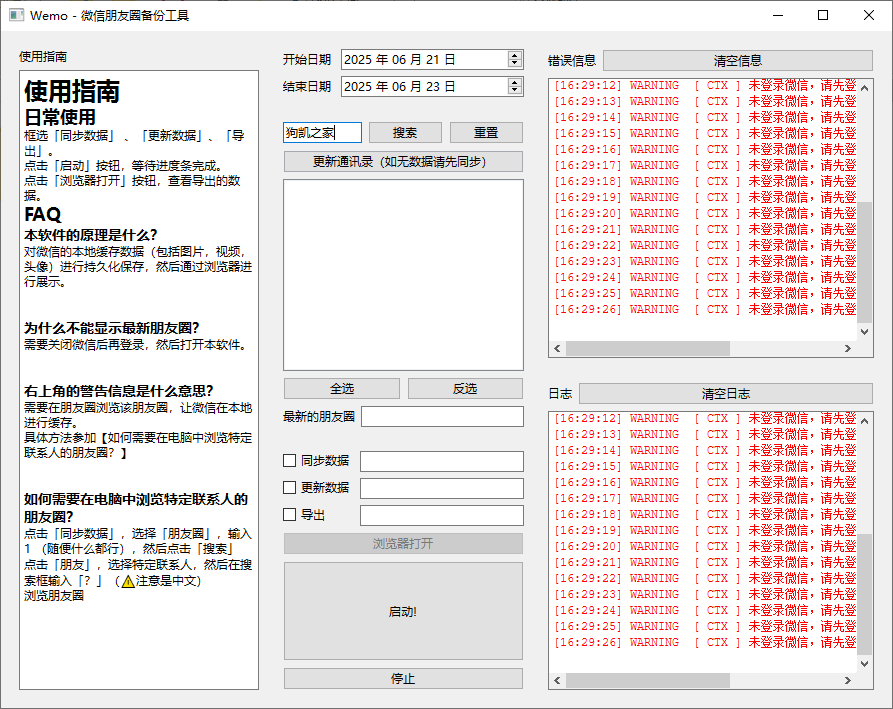Viewport: 893px width, 709px height.
Task: Click the right scroll arrow in 错误信息 panel
Action: pyautogui.click(x=849, y=349)
